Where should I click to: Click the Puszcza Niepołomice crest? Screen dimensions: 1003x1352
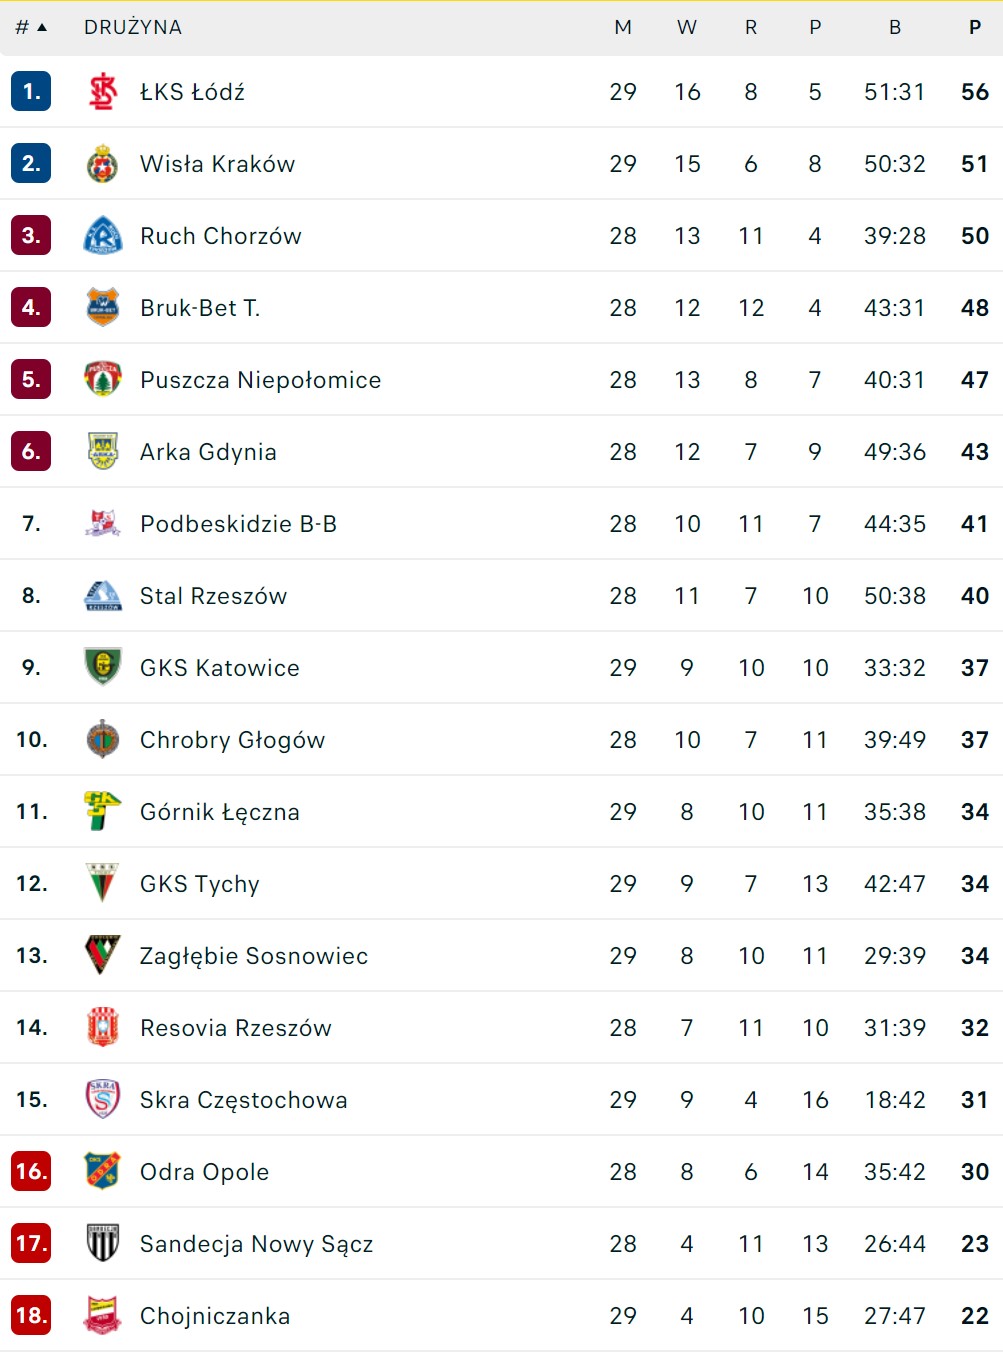[103, 380]
